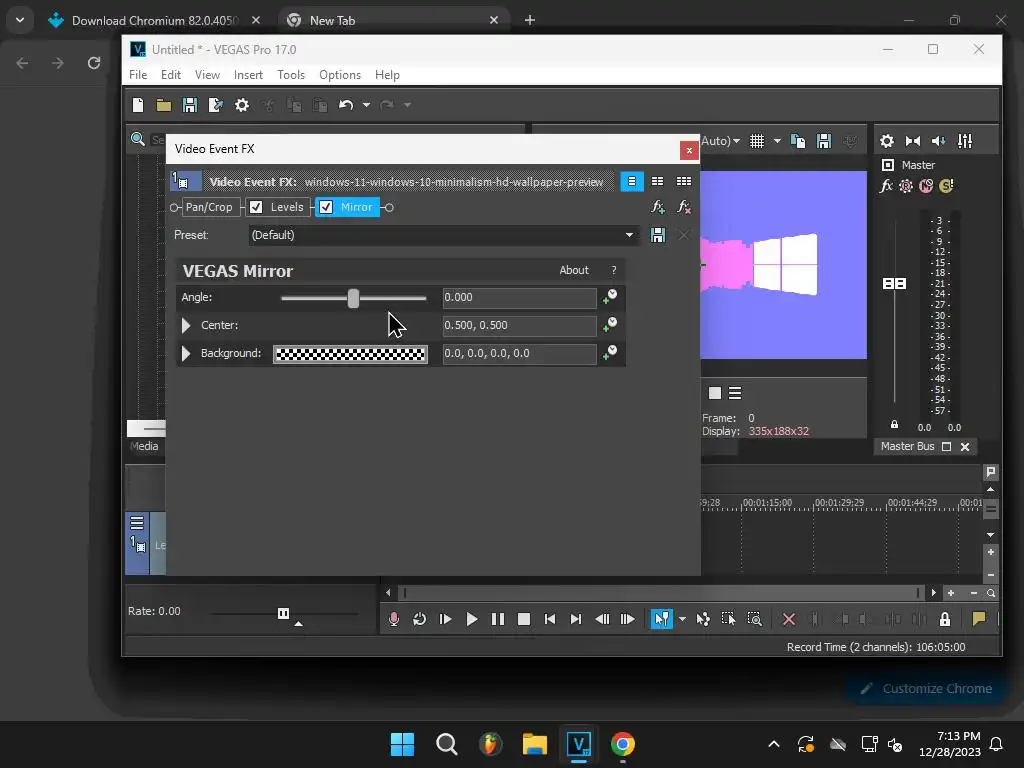Expand the Center parameter

pos(186,325)
